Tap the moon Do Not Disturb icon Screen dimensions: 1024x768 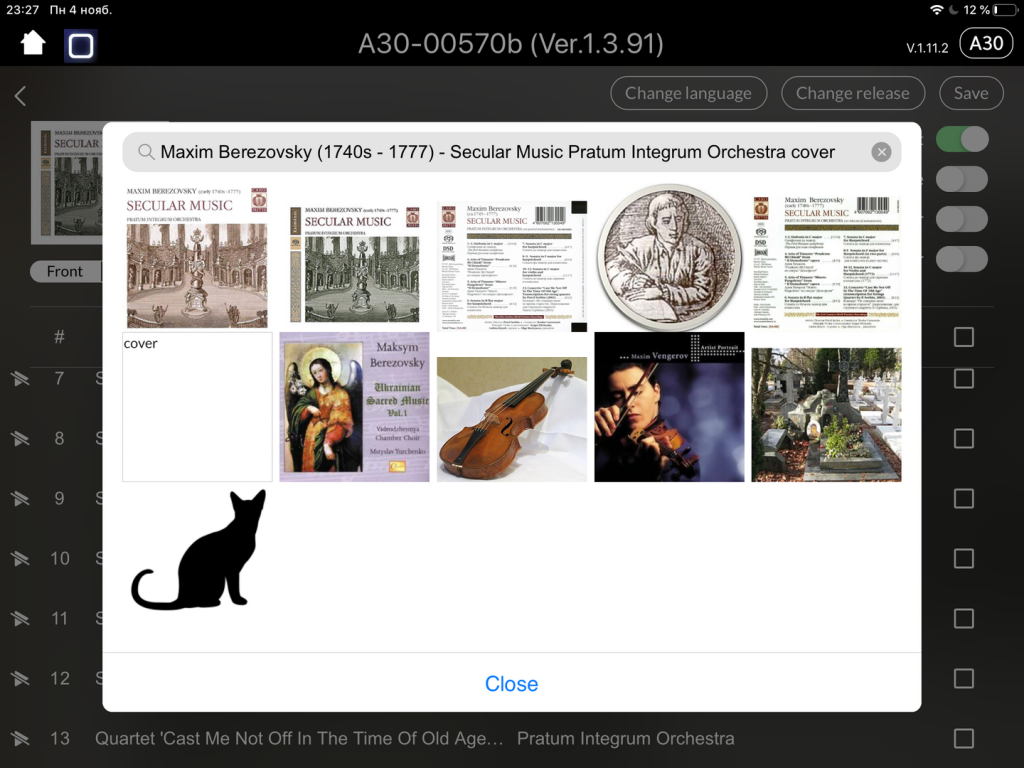[953, 10]
